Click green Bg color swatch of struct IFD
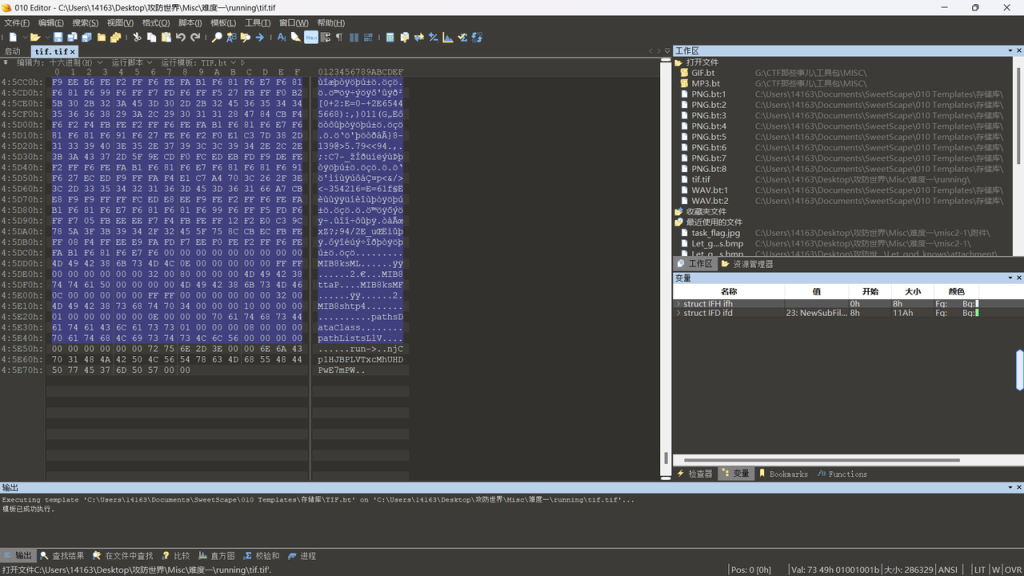The height and width of the screenshot is (576, 1024). point(977,313)
